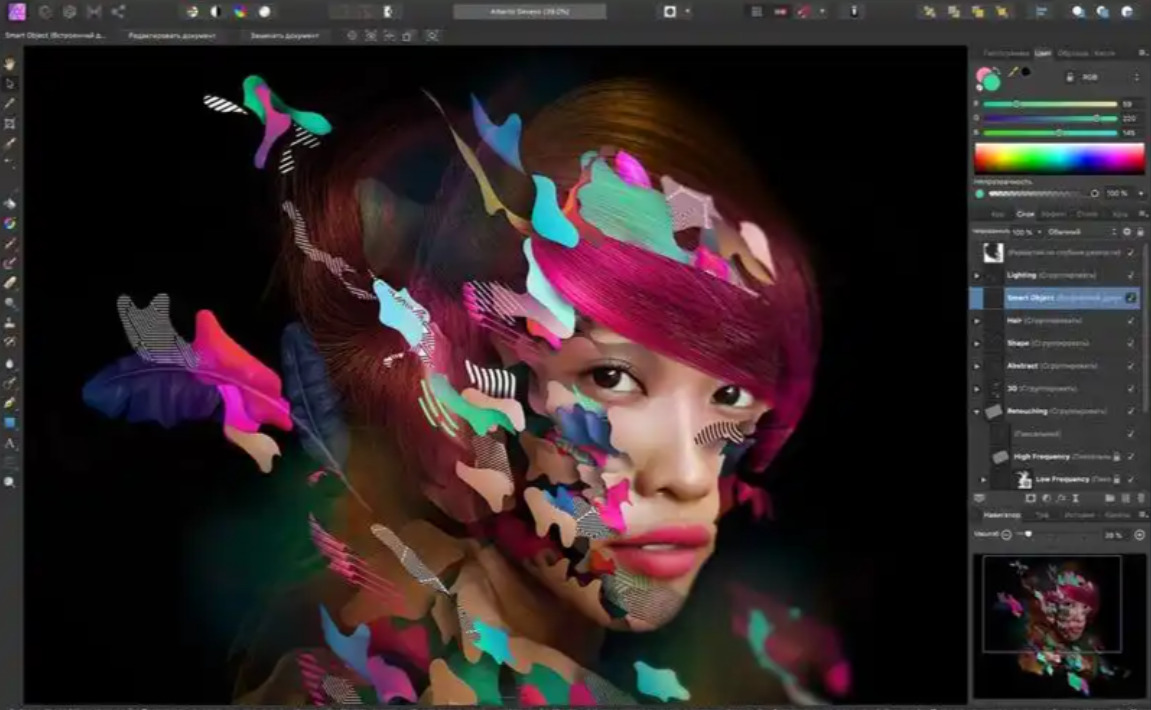Click the Export Persona share icon
Image resolution: width=1151 pixels, height=710 pixels.
click(x=118, y=12)
